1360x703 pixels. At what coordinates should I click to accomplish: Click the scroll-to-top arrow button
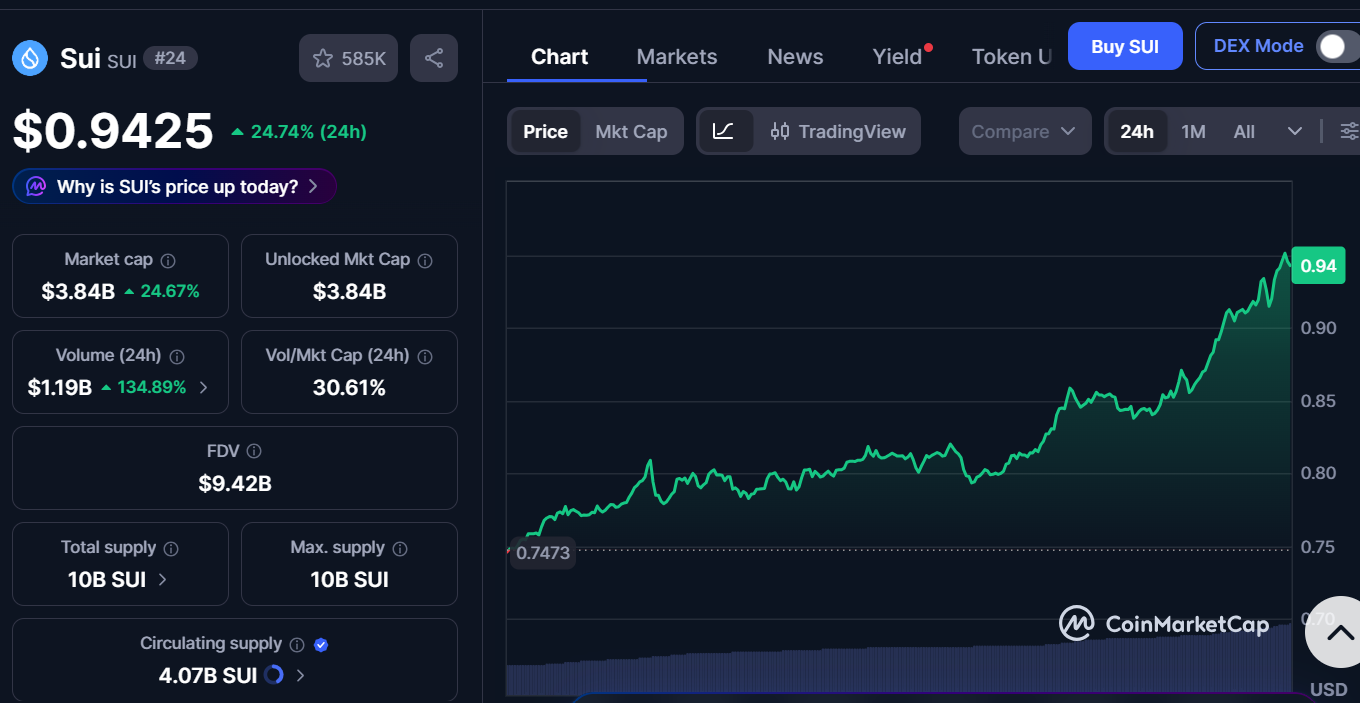pyautogui.click(x=1338, y=632)
